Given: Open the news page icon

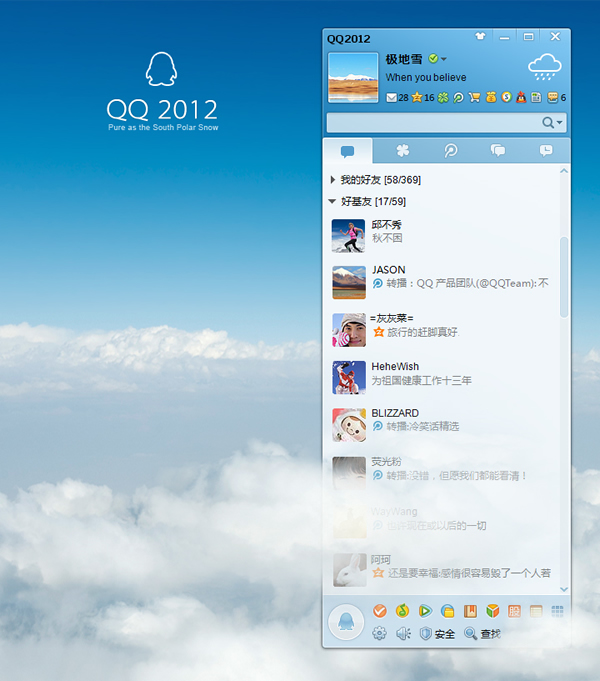Looking at the screenshot, I should [537, 97].
